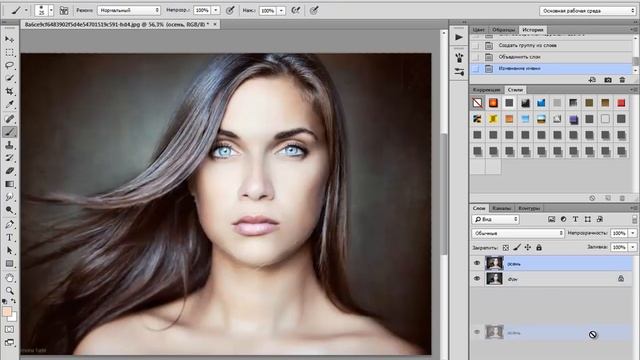Image resolution: width=640 pixels, height=360 pixels.
Task: Toggle lock position of layer
Action: pos(528,247)
